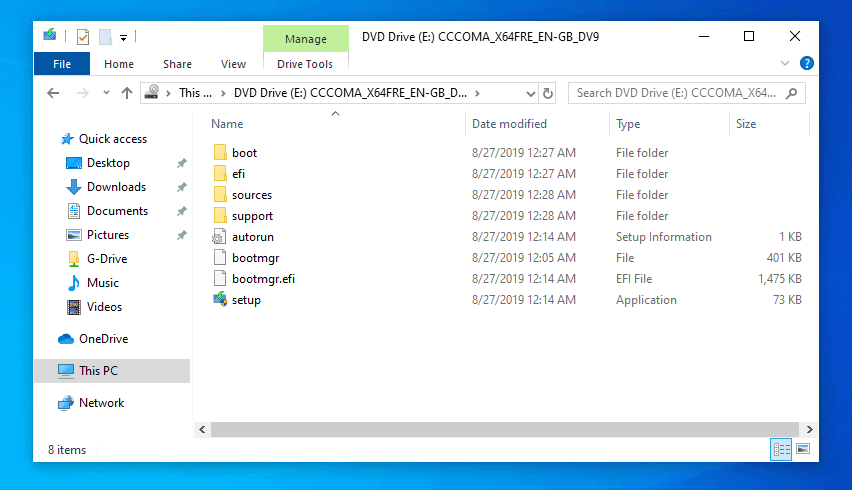Select the boot folder icon
This screenshot has height=490, width=852.
tap(220, 153)
